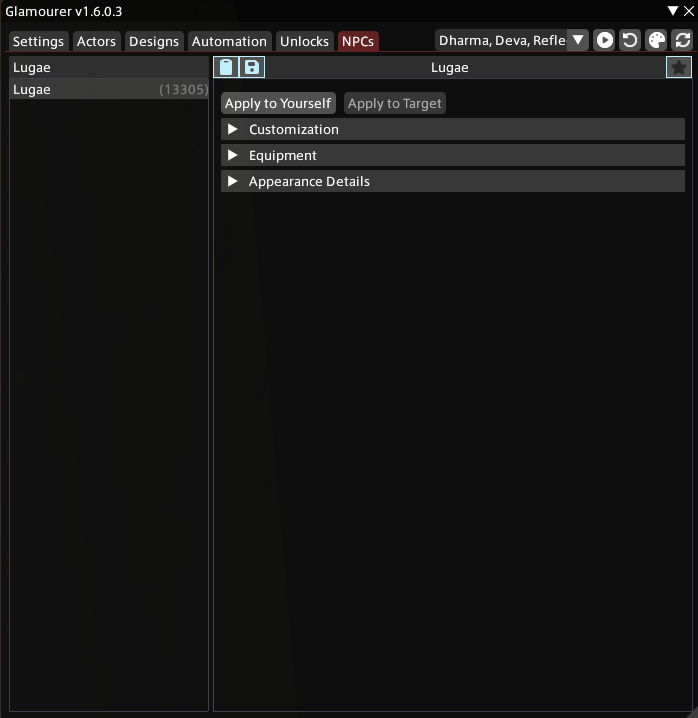698x718 pixels.
Task: Open the Dharma, Deva, Refle dropdown arrow
Action: click(578, 40)
